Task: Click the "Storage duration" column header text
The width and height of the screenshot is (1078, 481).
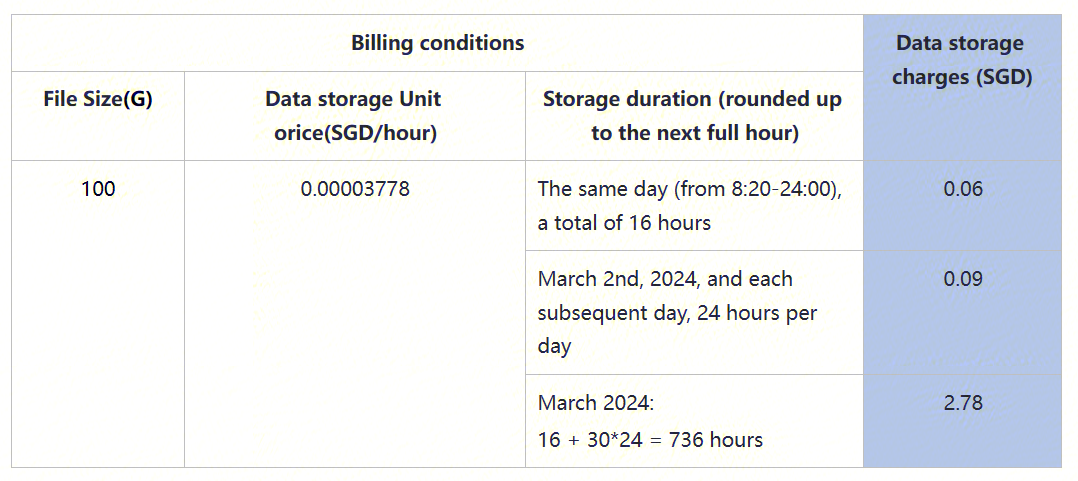Action: tap(692, 99)
